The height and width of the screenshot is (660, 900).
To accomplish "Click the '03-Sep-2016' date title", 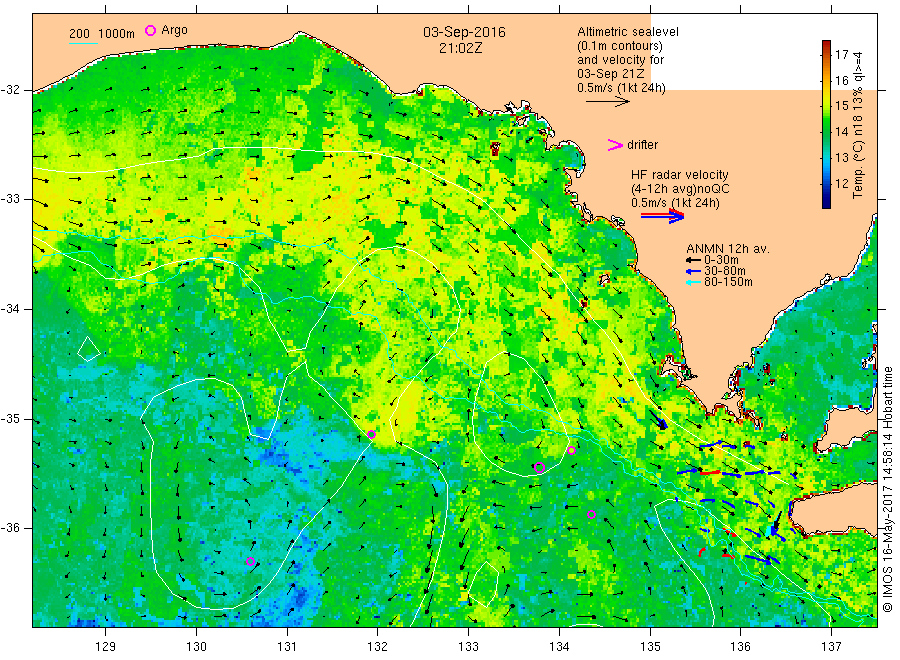I will point(464,32).
